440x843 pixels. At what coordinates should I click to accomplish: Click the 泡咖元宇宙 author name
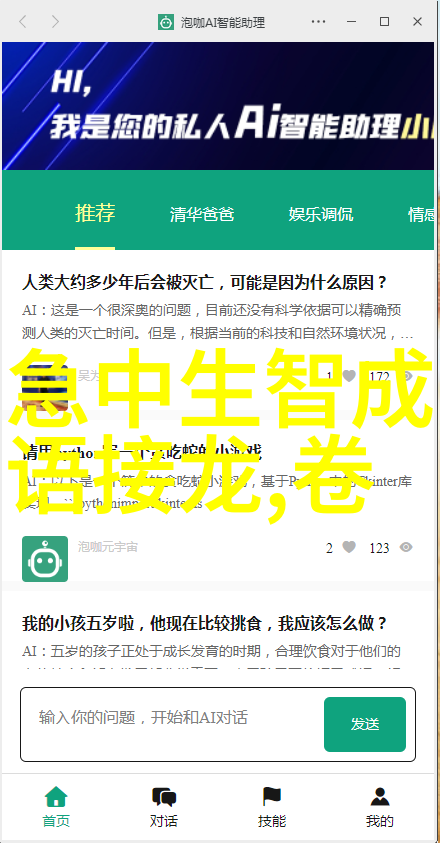tap(108, 547)
